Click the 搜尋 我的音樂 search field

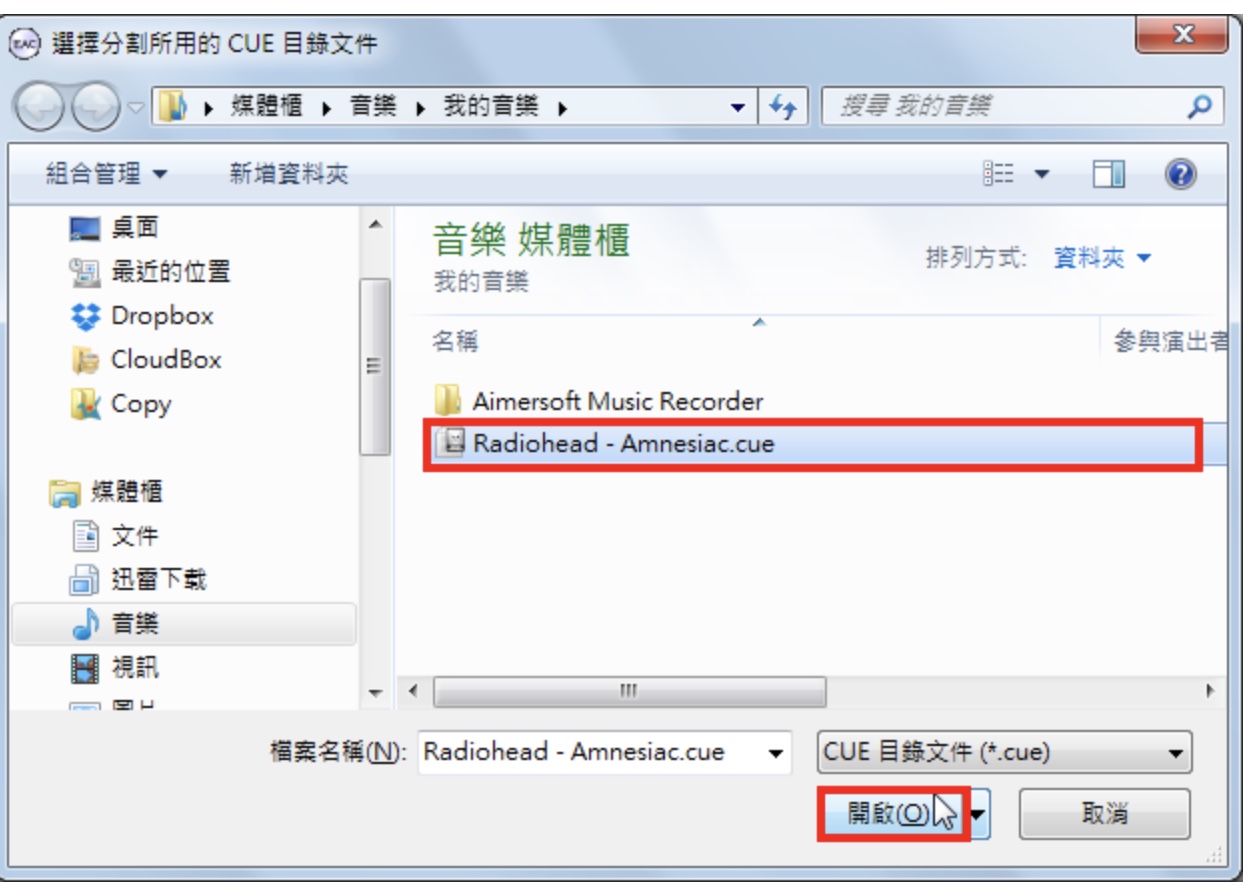1005,106
